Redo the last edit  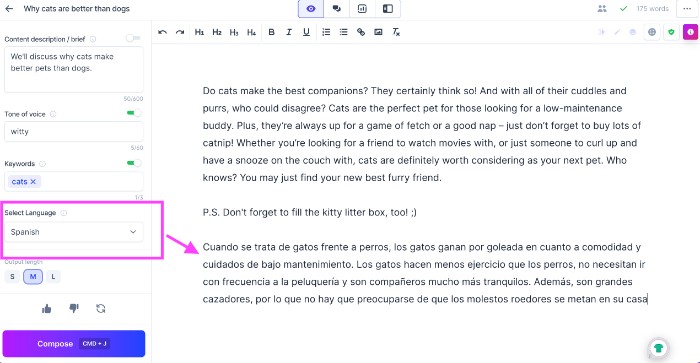tap(180, 32)
